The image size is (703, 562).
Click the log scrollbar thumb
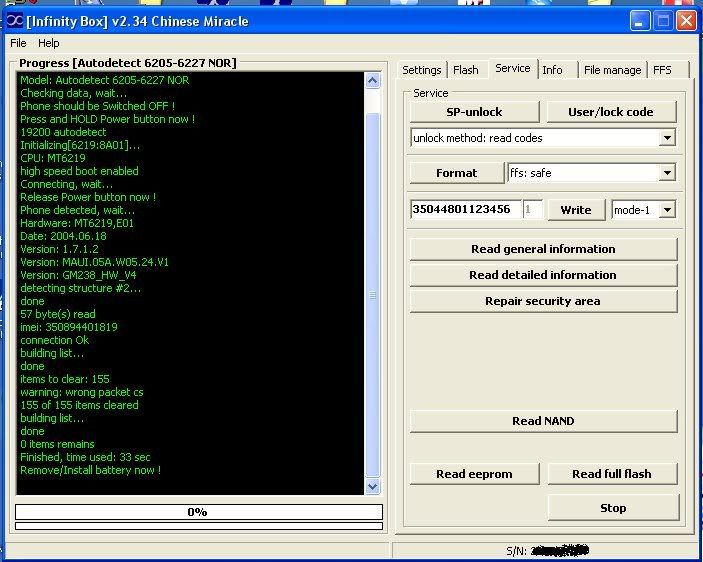click(x=373, y=295)
